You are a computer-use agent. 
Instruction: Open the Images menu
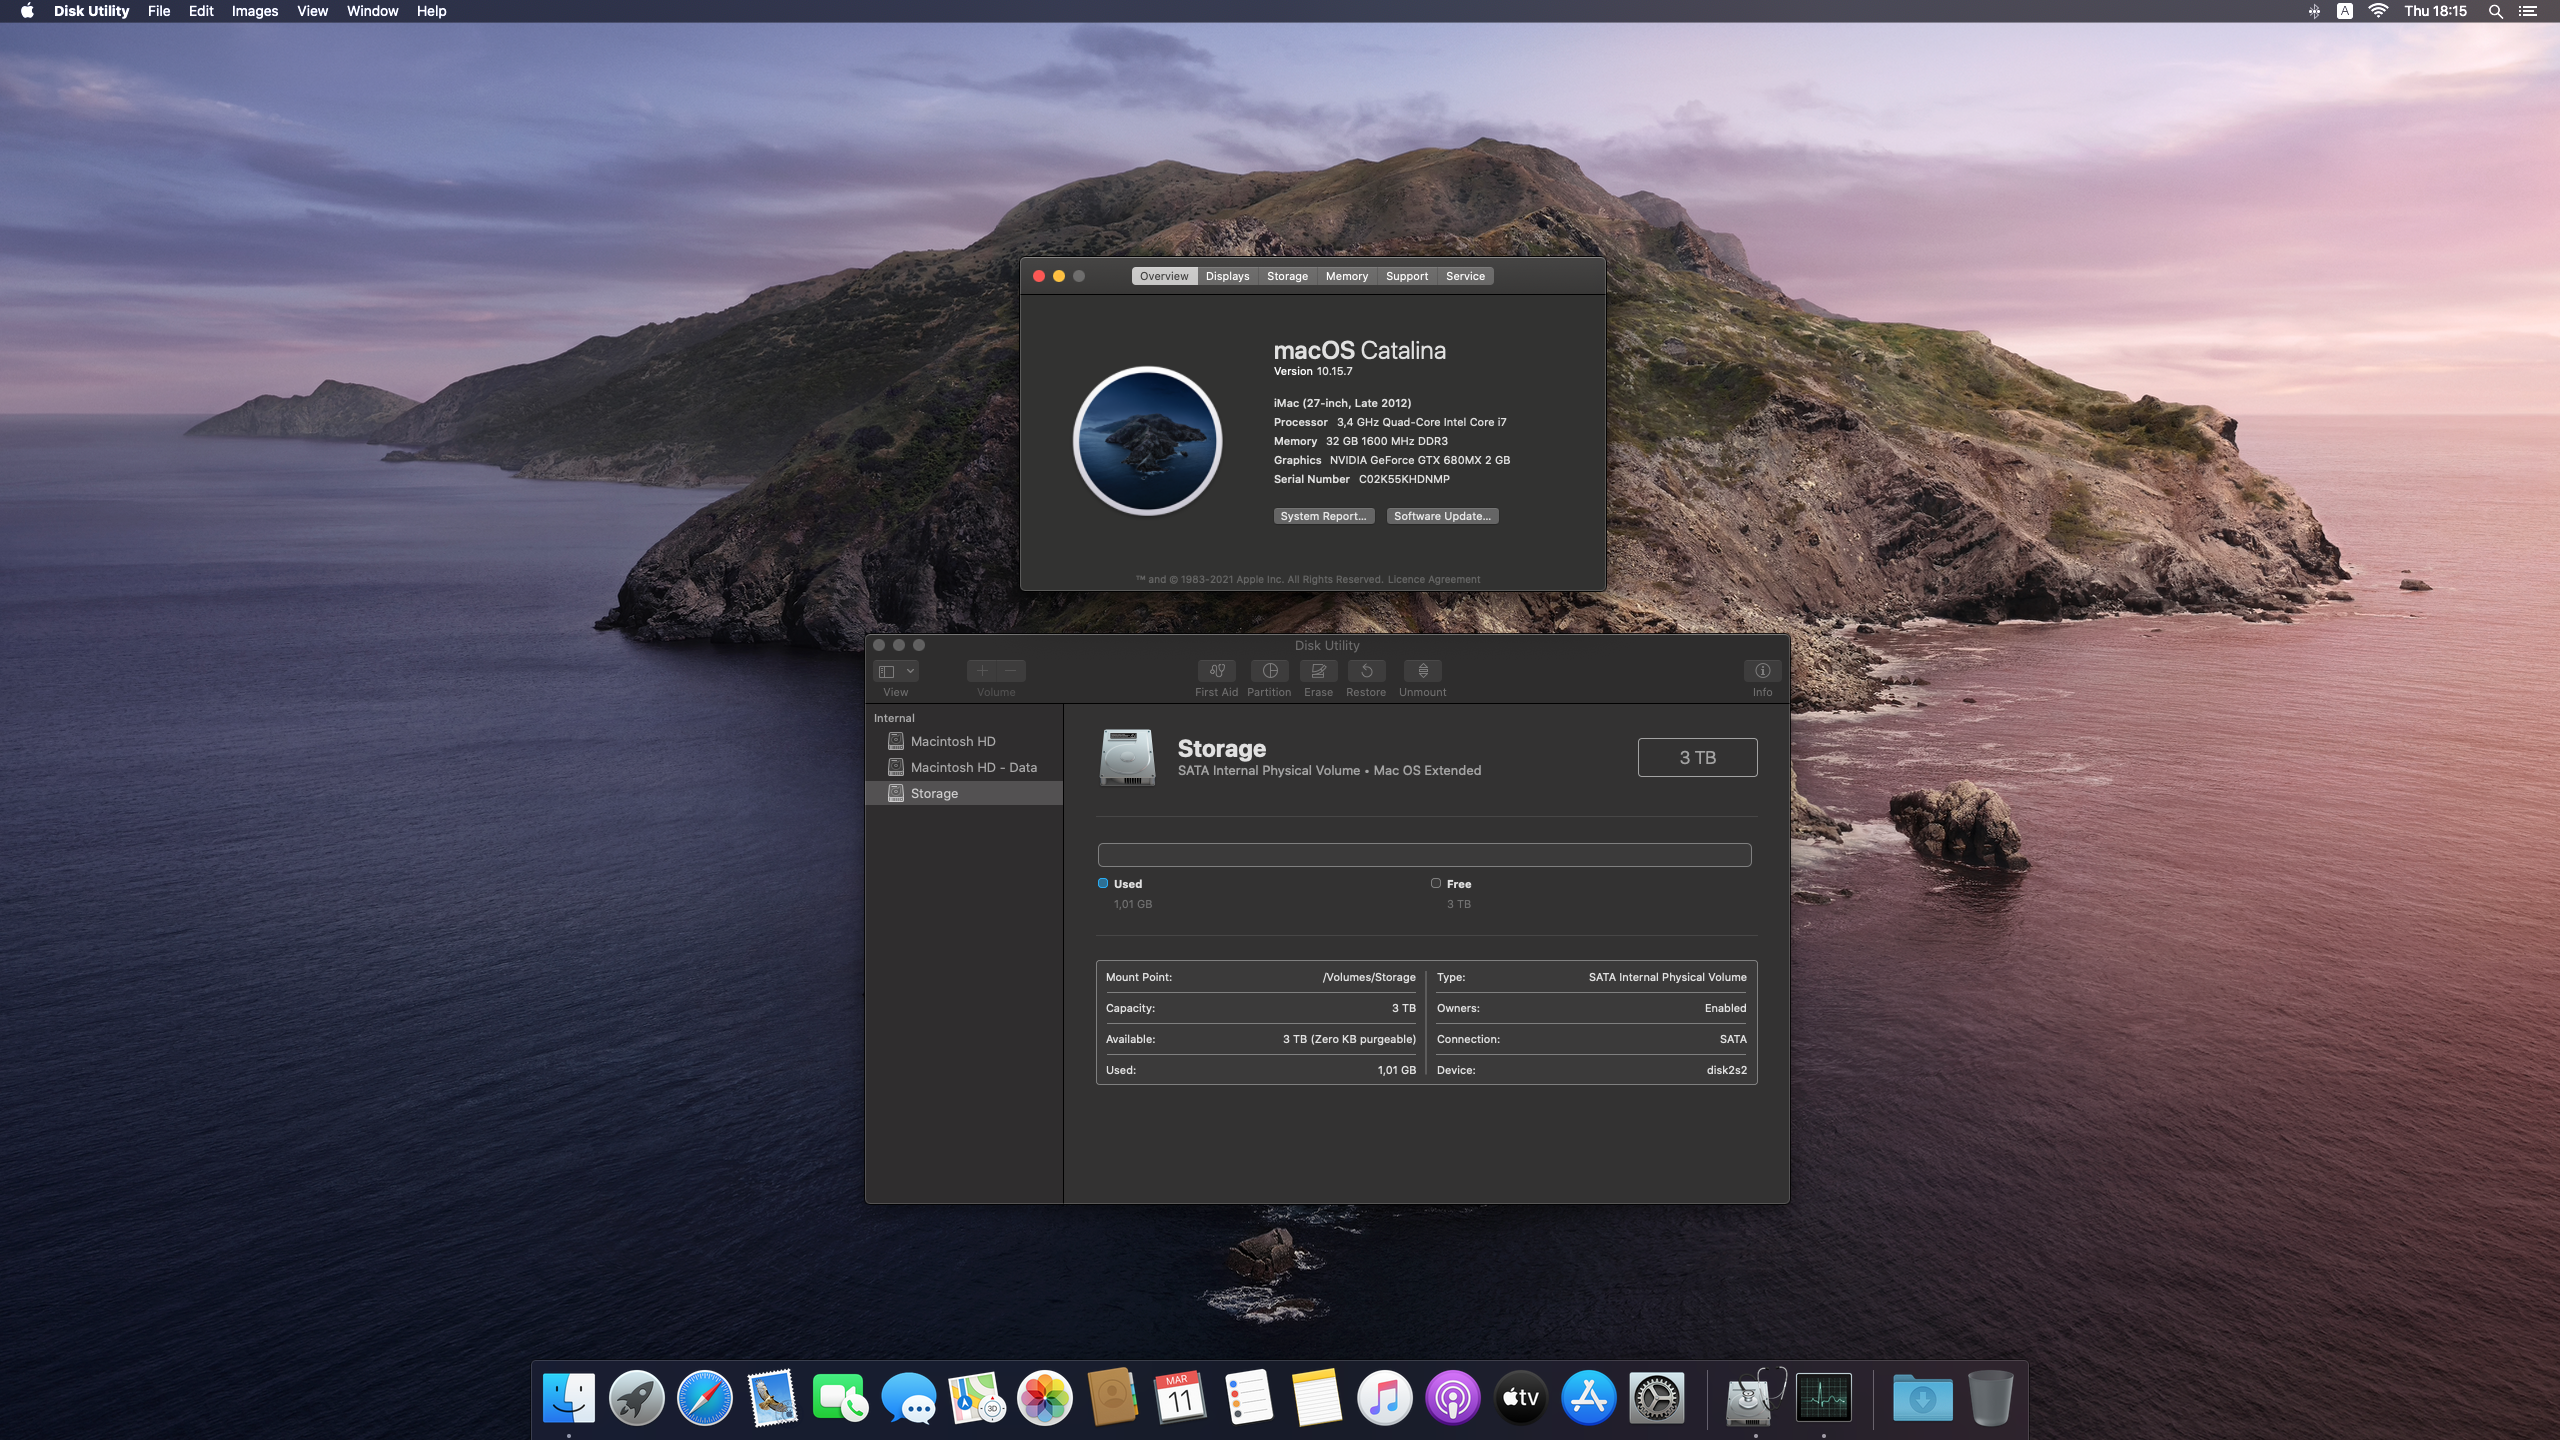pyautogui.click(x=254, y=11)
